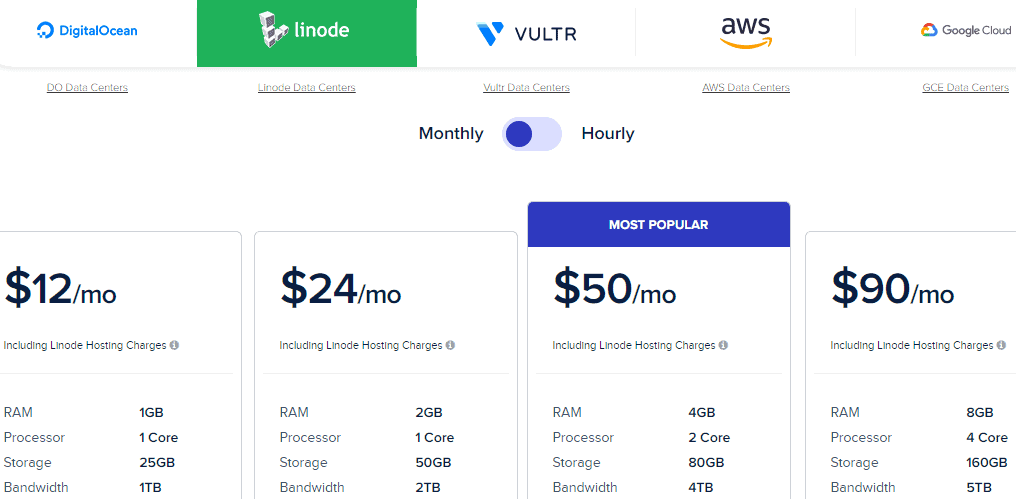Image resolution: width=1016 pixels, height=499 pixels.
Task: Click the info icon on the $90 plan
Action: click(x=1001, y=345)
